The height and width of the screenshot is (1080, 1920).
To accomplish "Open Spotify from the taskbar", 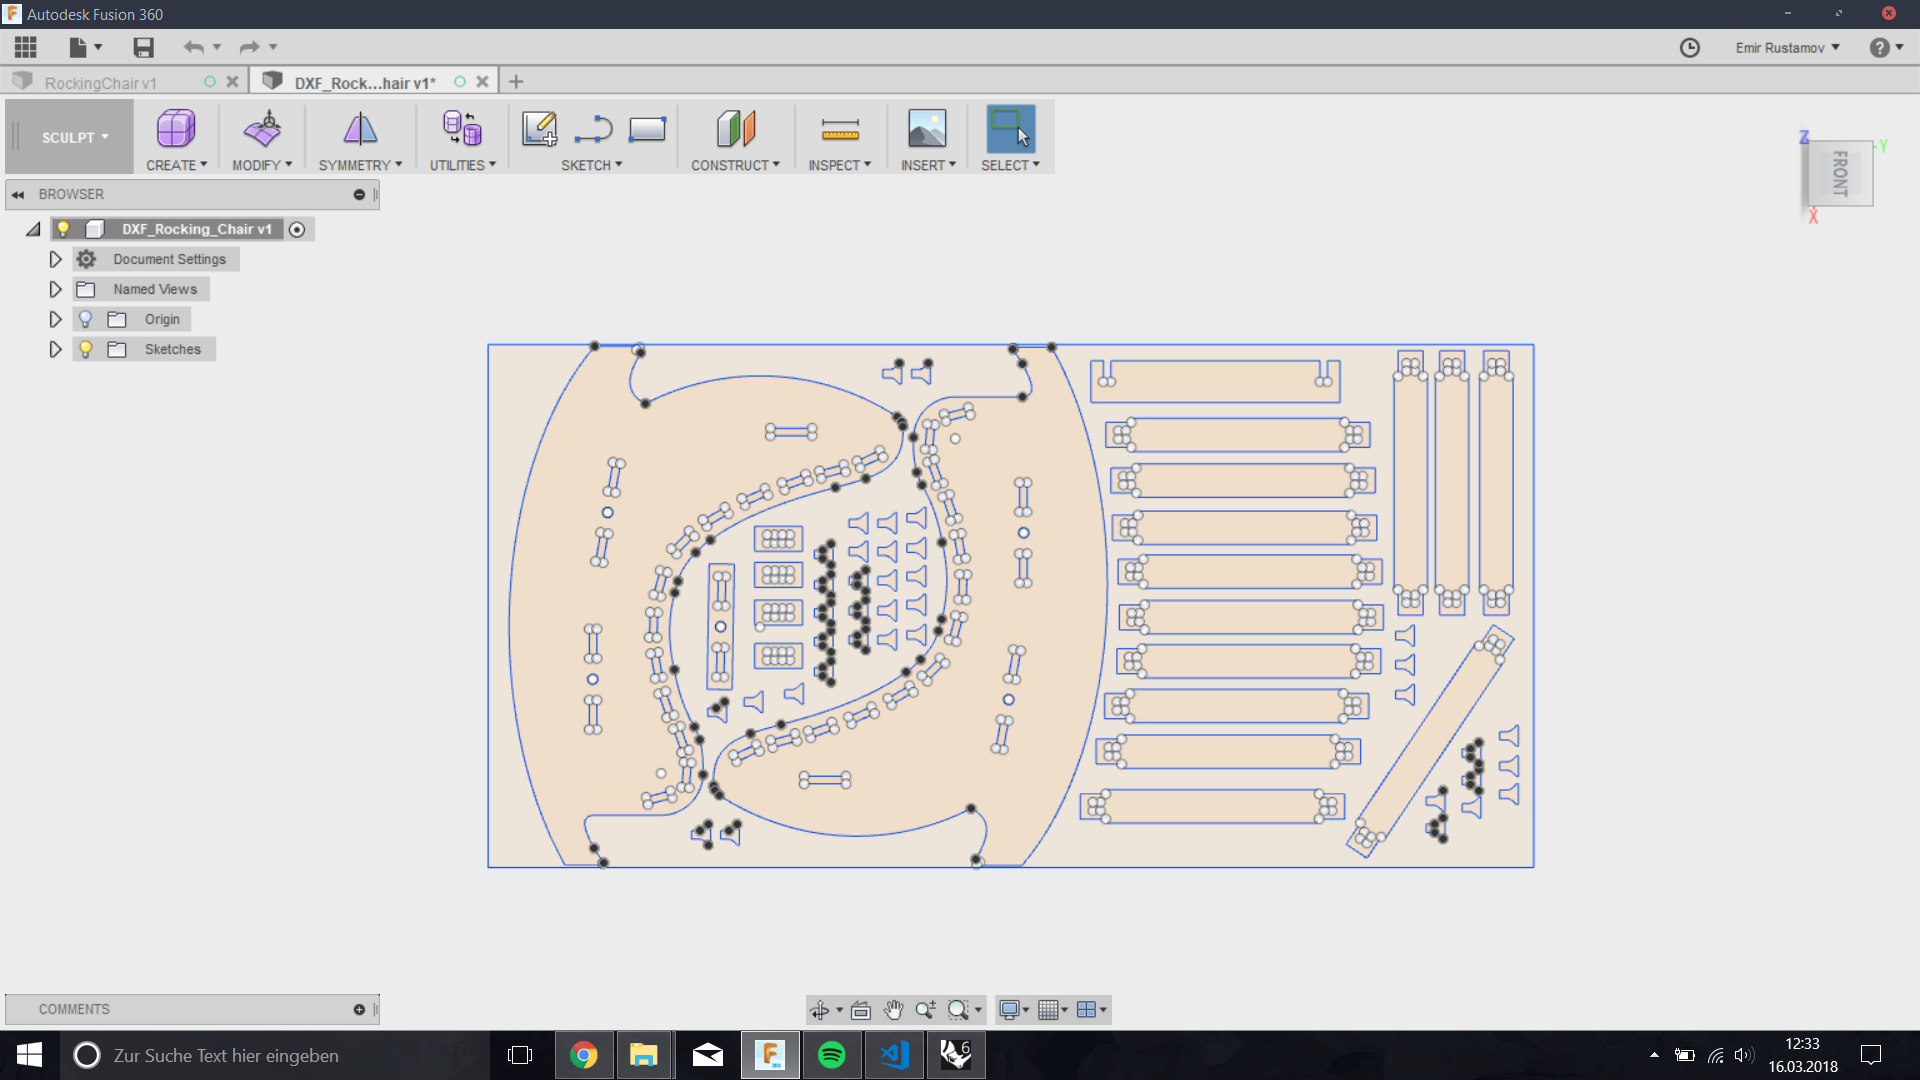I will pos(831,1055).
